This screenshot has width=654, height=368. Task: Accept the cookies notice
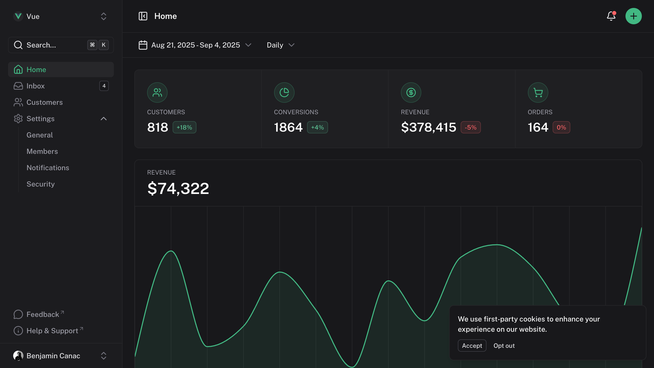[x=472, y=345]
